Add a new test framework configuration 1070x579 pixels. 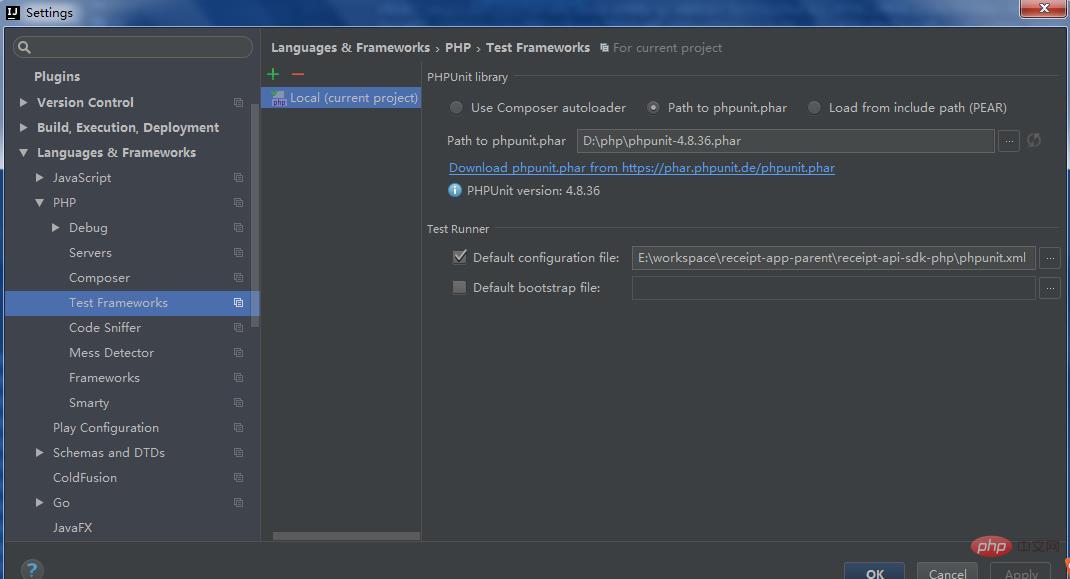pyautogui.click(x=273, y=74)
